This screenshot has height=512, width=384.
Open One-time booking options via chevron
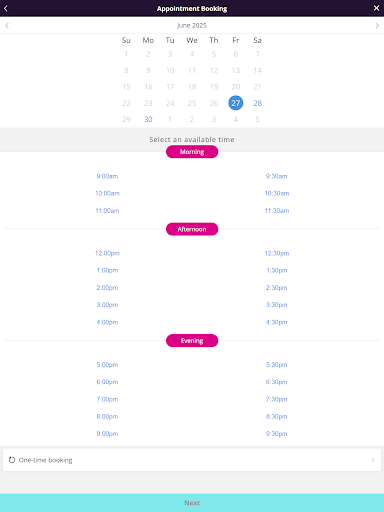click(x=373, y=460)
